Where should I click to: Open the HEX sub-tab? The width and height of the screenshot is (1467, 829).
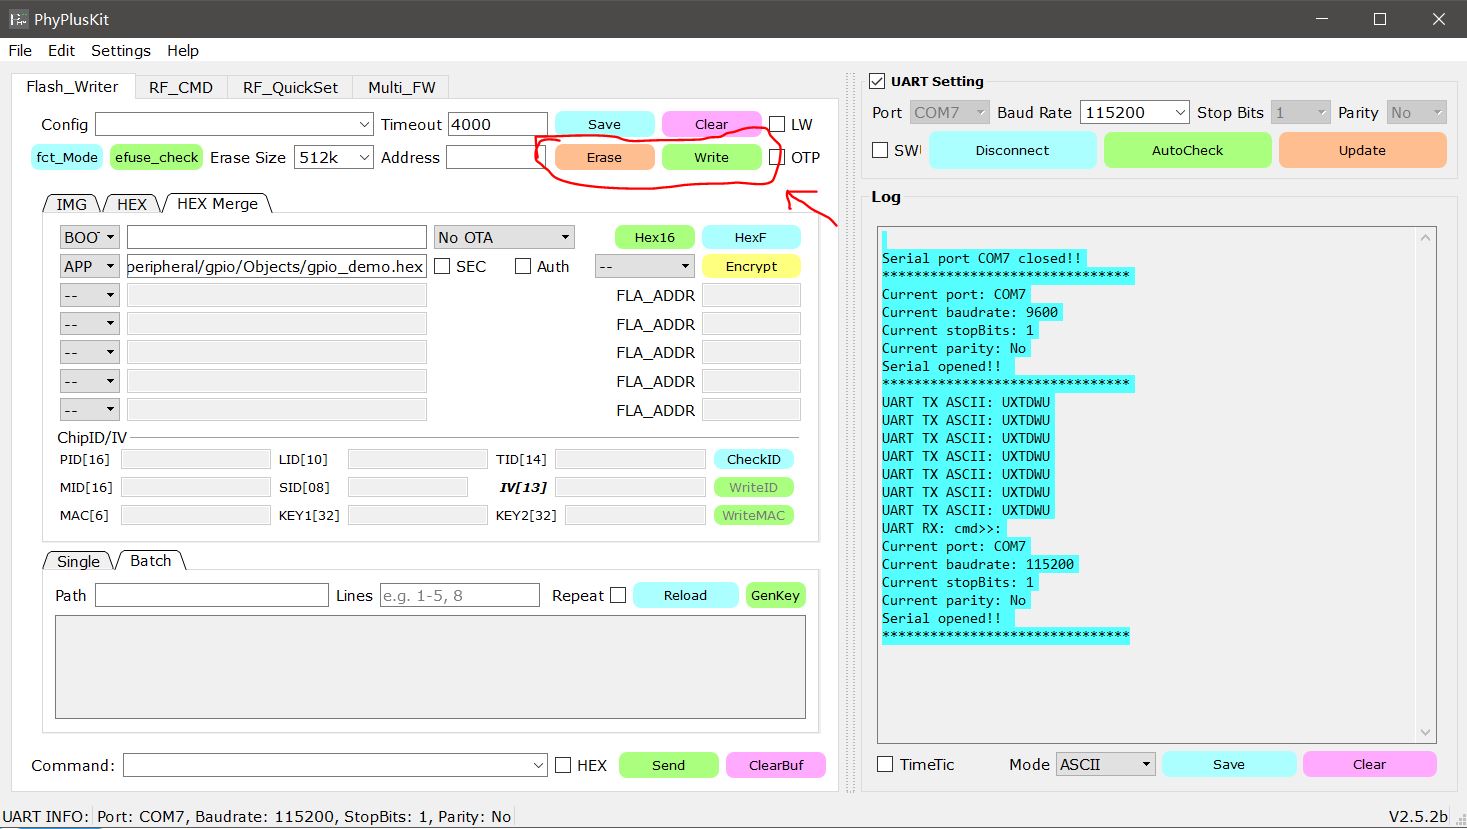(x=131, y=203)
